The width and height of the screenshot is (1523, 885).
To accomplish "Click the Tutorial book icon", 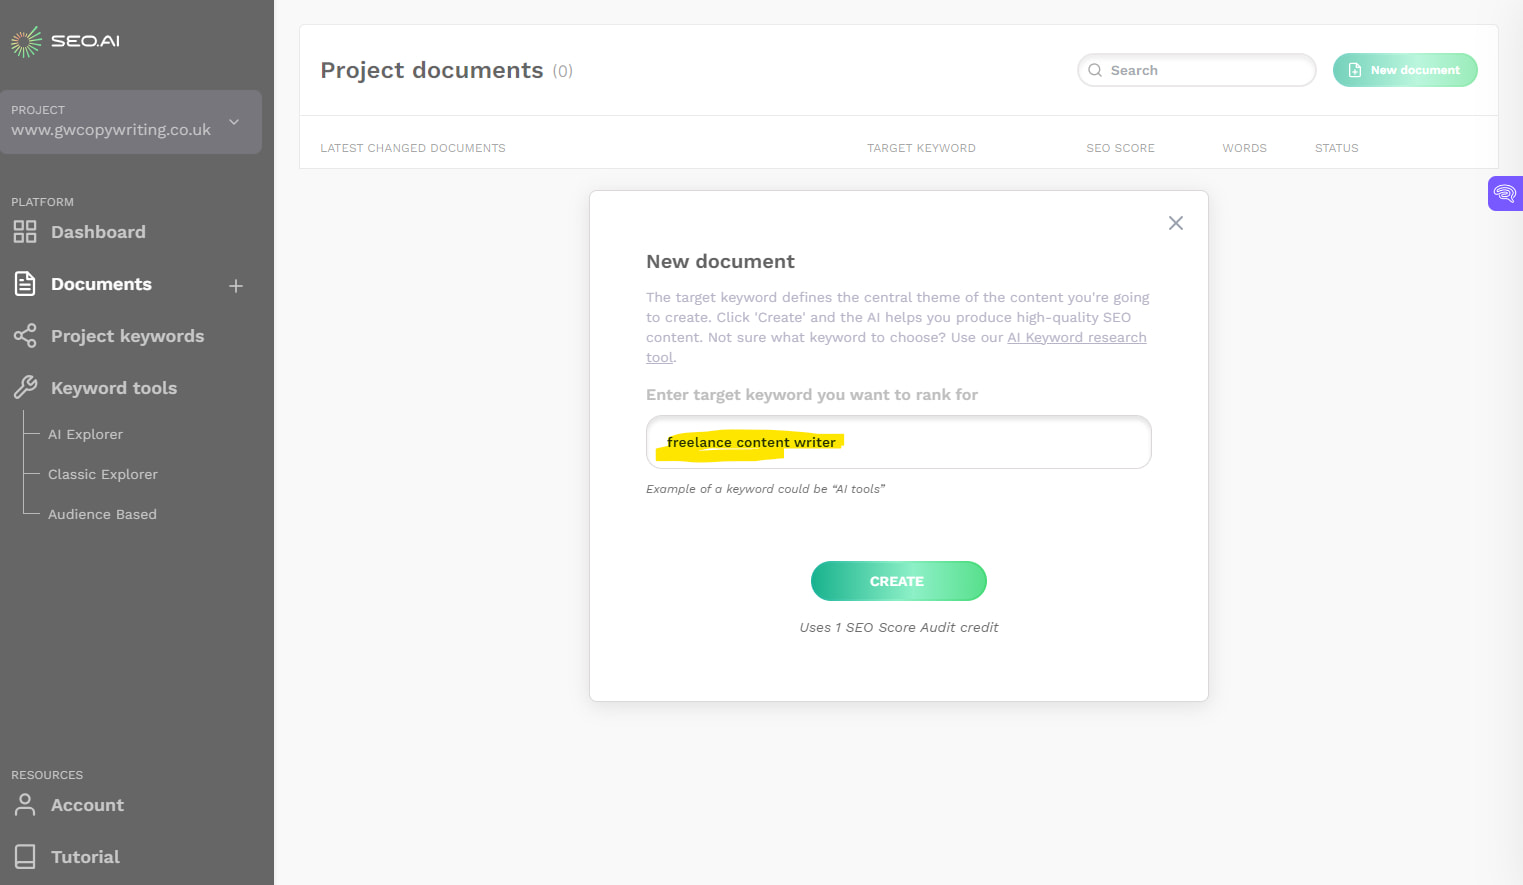I will tap(25, 857).
